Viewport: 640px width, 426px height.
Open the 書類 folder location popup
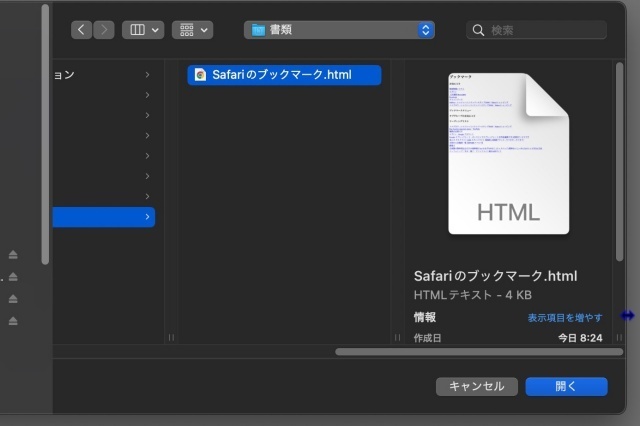339,30
